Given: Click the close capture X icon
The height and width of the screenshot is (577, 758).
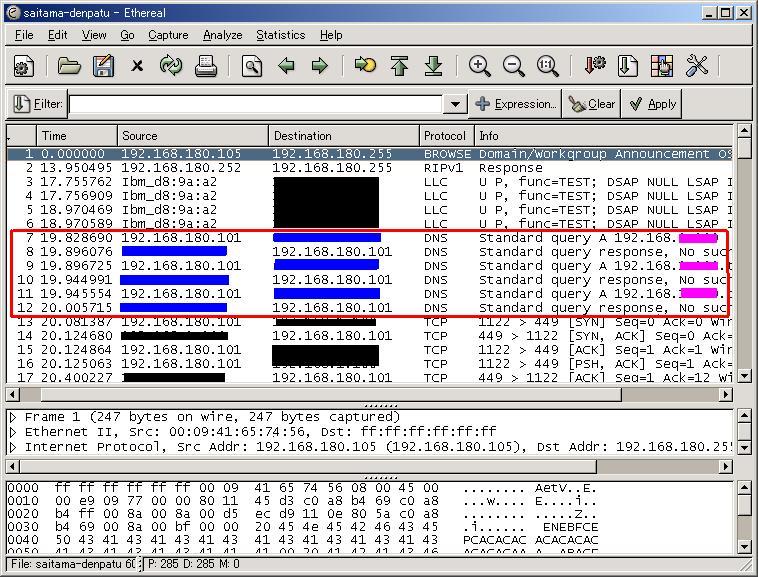Looking at the screenshot, I should point(137,66).
